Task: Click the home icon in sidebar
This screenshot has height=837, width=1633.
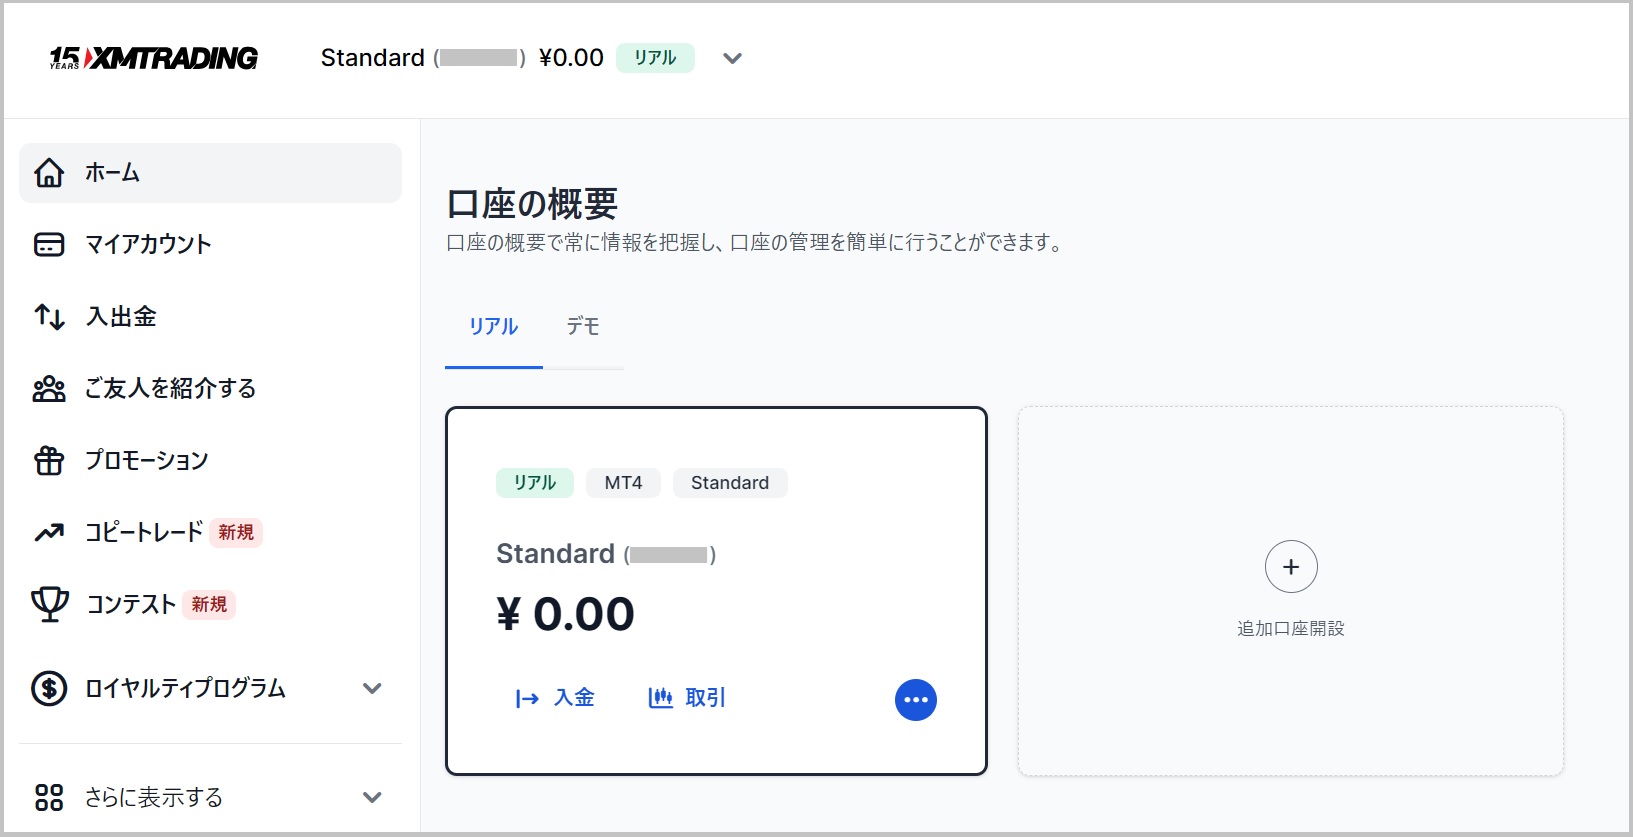Action: click(49, 173)
